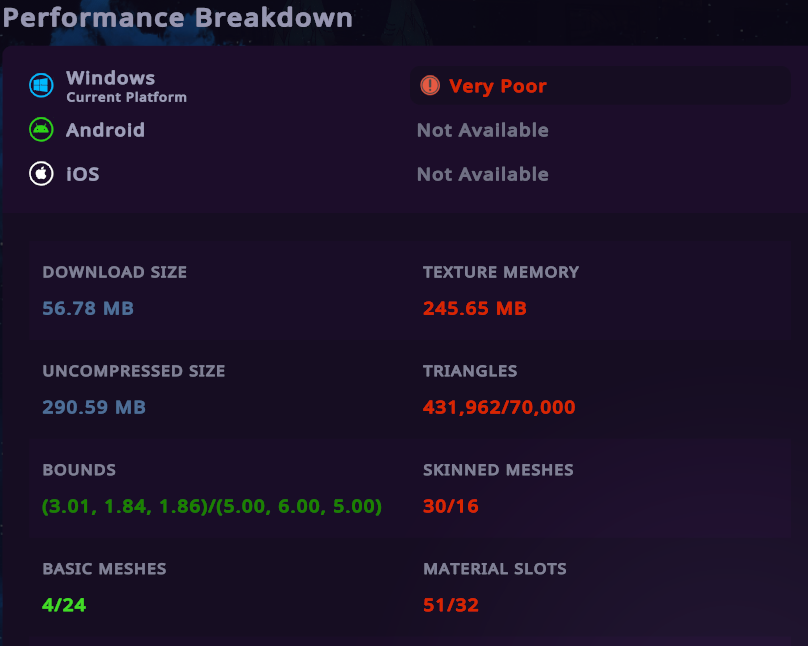Click the 4/24 basic meshes value
Viewport: 808px width, 646px height.
pos(64,605)
